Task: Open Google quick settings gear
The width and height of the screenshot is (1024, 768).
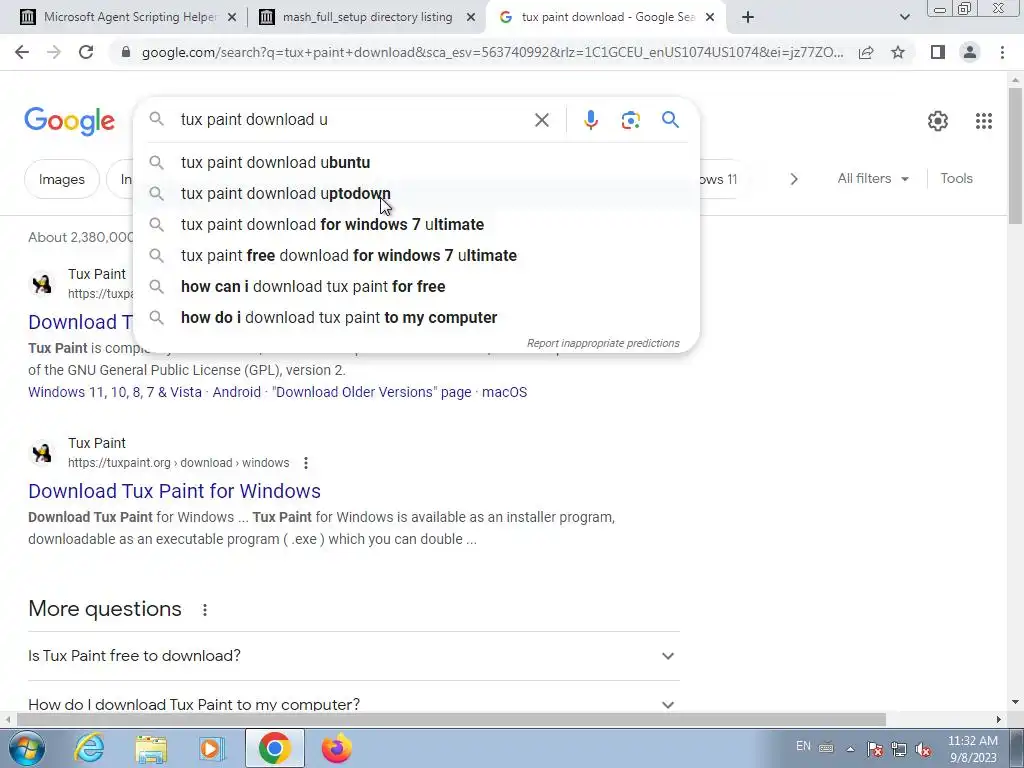Action: [x=938, y=121]
